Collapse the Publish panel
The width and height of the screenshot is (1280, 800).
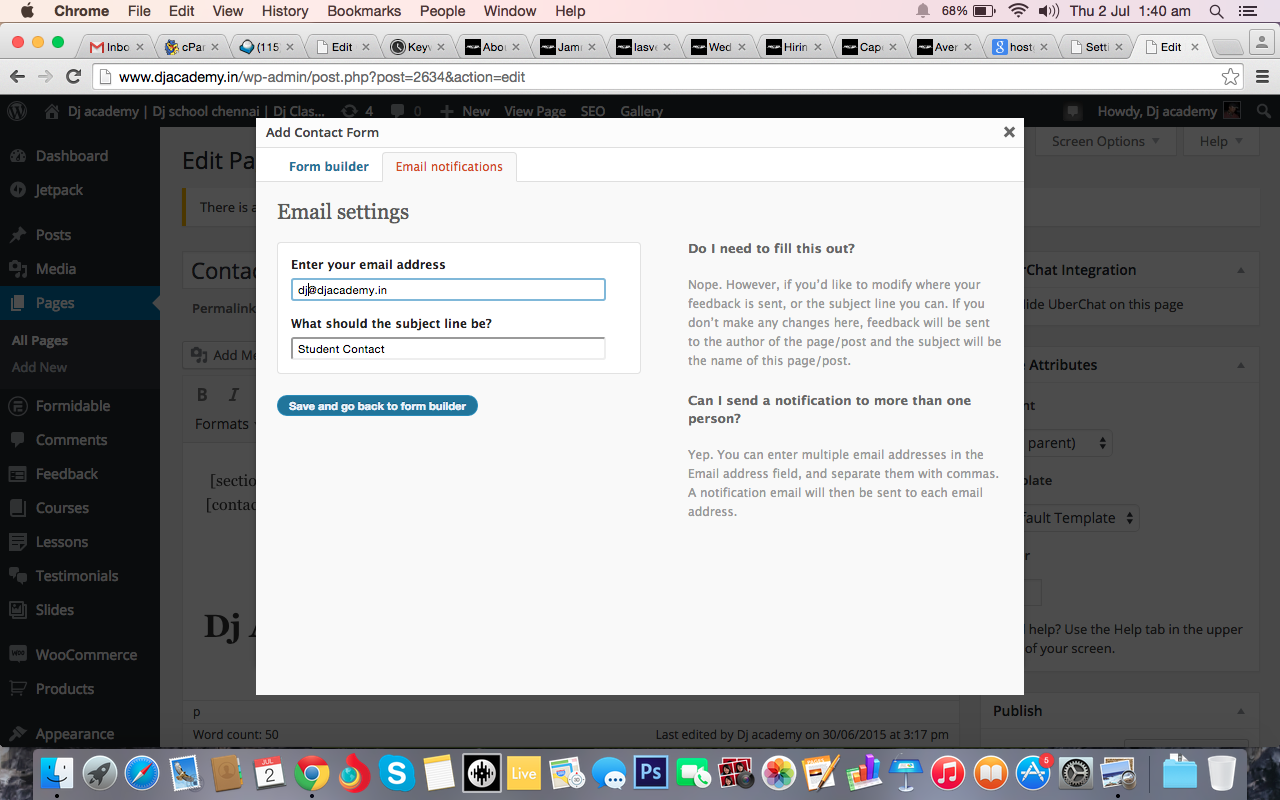click(x=1241, y=711)
